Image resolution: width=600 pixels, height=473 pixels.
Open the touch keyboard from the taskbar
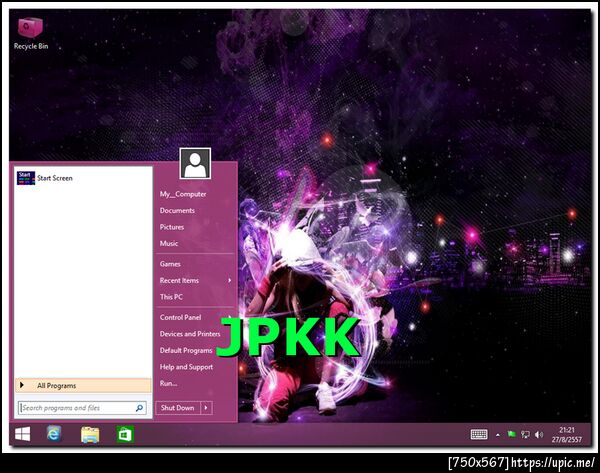coord(479,434)
